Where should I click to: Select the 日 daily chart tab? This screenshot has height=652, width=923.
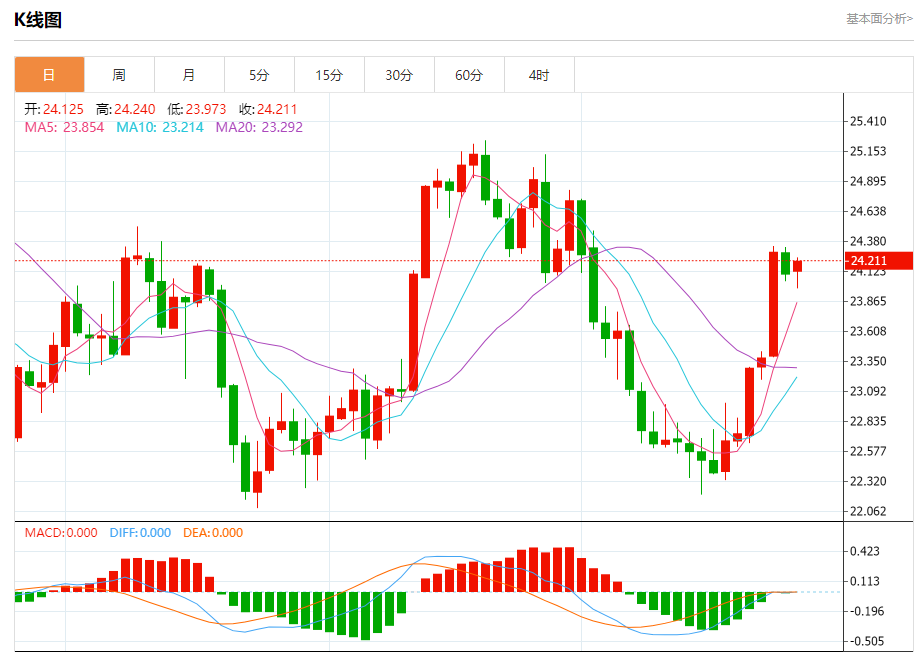point(49,75)
